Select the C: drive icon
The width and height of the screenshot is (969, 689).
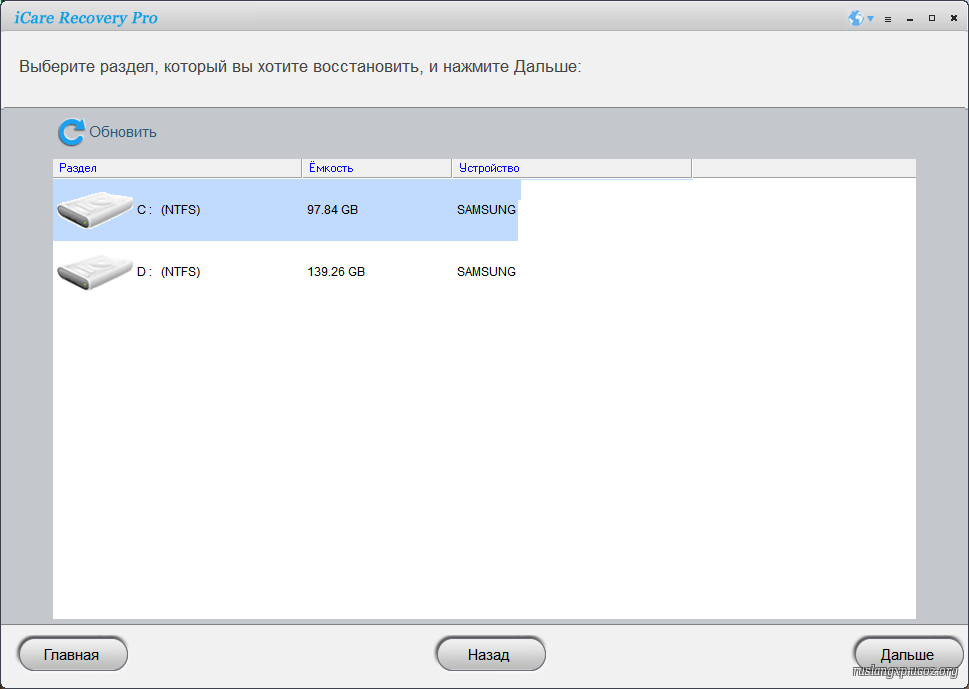pyautogui.click(x=95, y=210)
